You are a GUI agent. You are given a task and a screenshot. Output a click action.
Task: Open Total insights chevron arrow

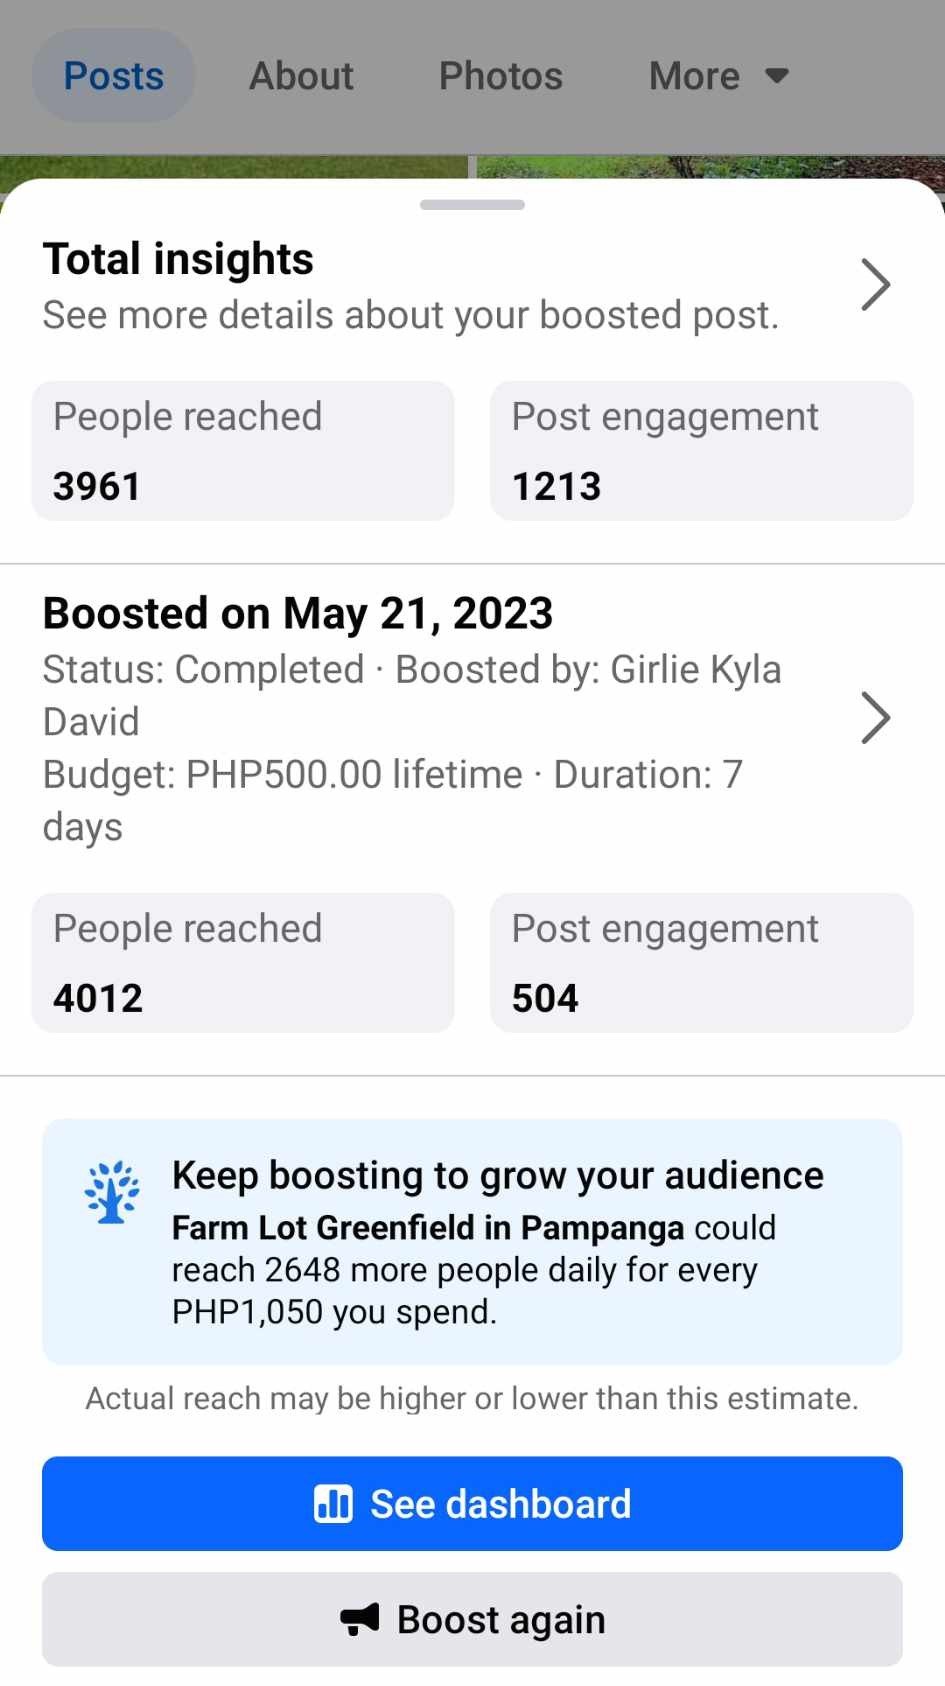click(x=875, y=285)
